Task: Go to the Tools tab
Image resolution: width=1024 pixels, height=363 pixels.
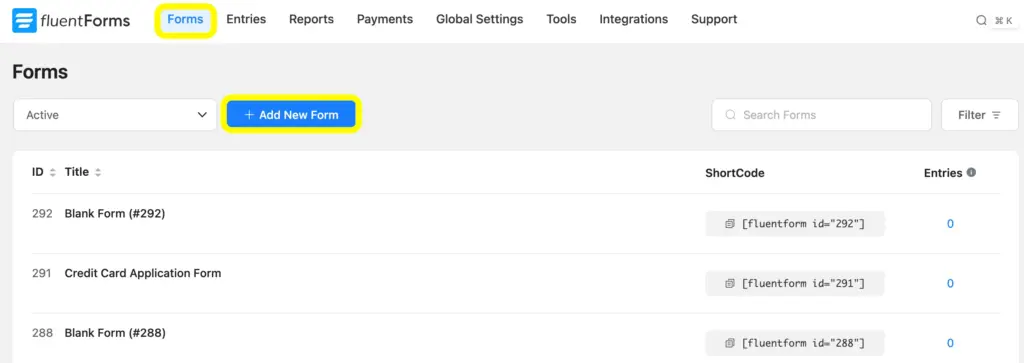Action: [x=562, y=20]
